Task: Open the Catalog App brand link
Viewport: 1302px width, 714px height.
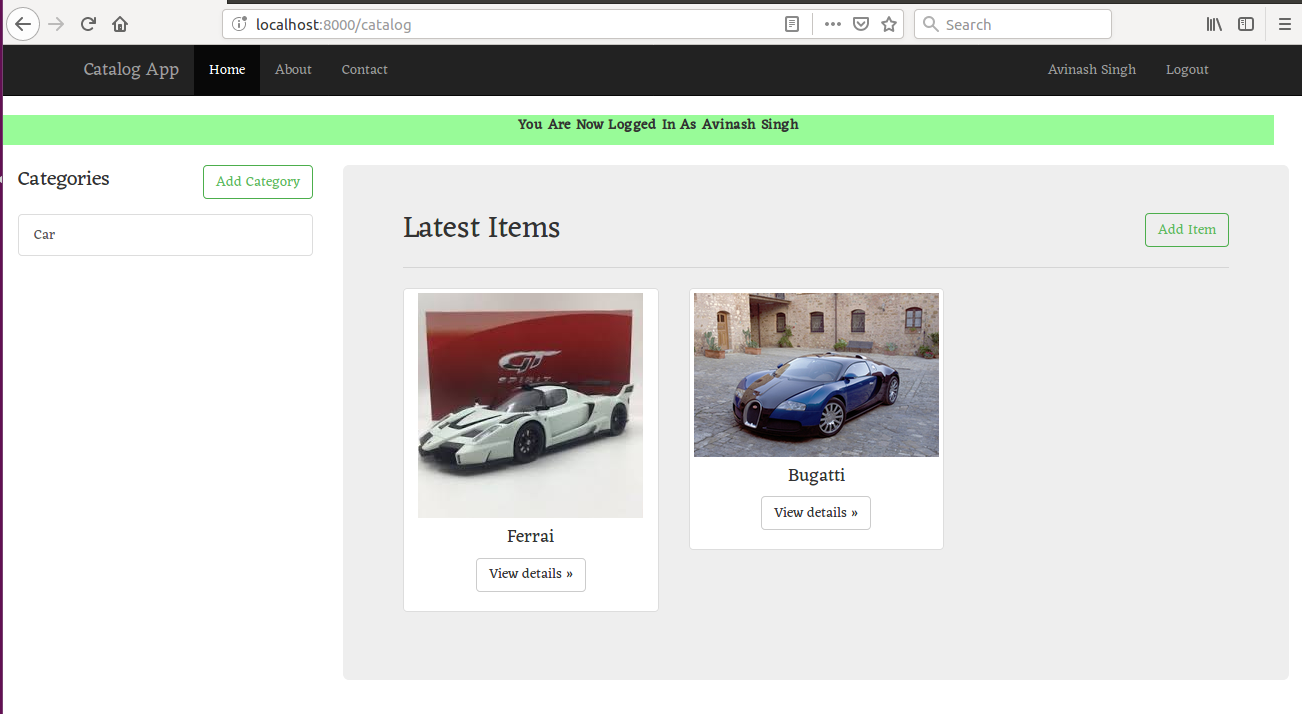Action: 131,70
